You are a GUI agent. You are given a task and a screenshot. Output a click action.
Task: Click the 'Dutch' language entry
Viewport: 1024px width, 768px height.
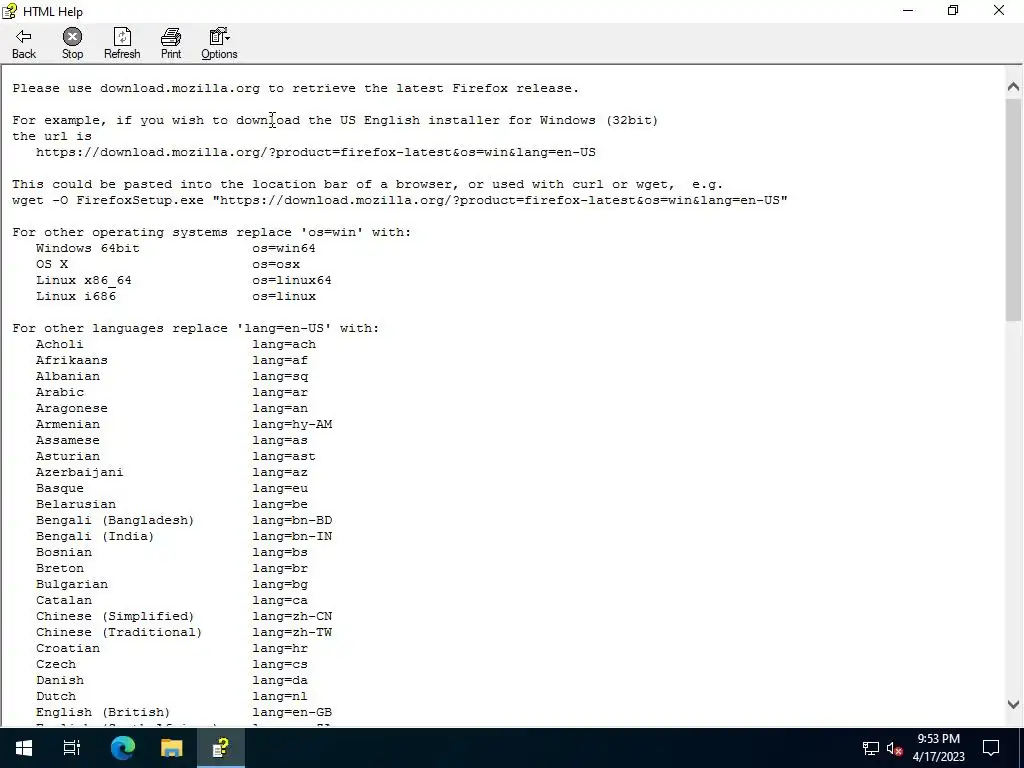[56, 696]
